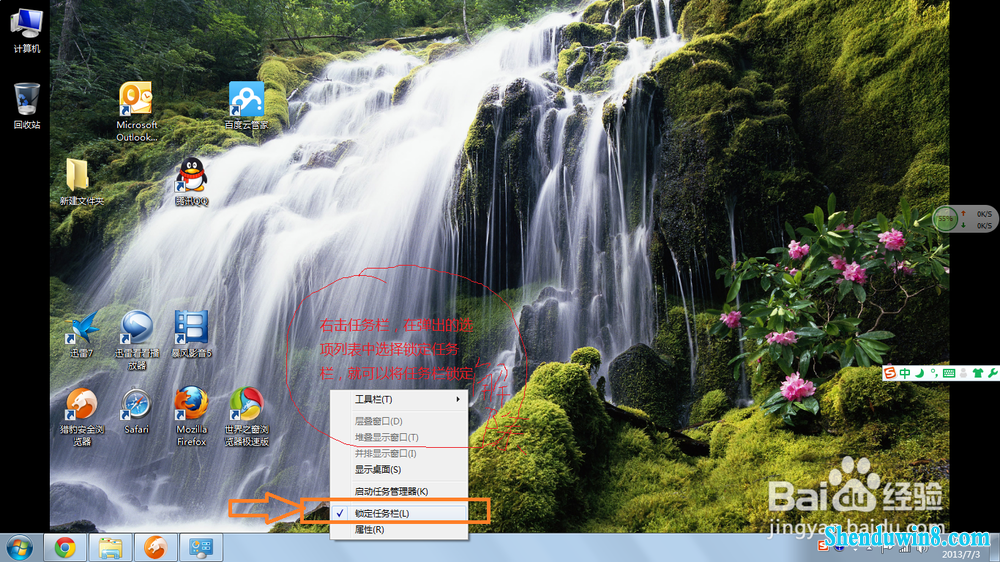Select the 腾讯QQ penguin shortcut
This screenshot has height=562, width=1000.
[191, 182]
